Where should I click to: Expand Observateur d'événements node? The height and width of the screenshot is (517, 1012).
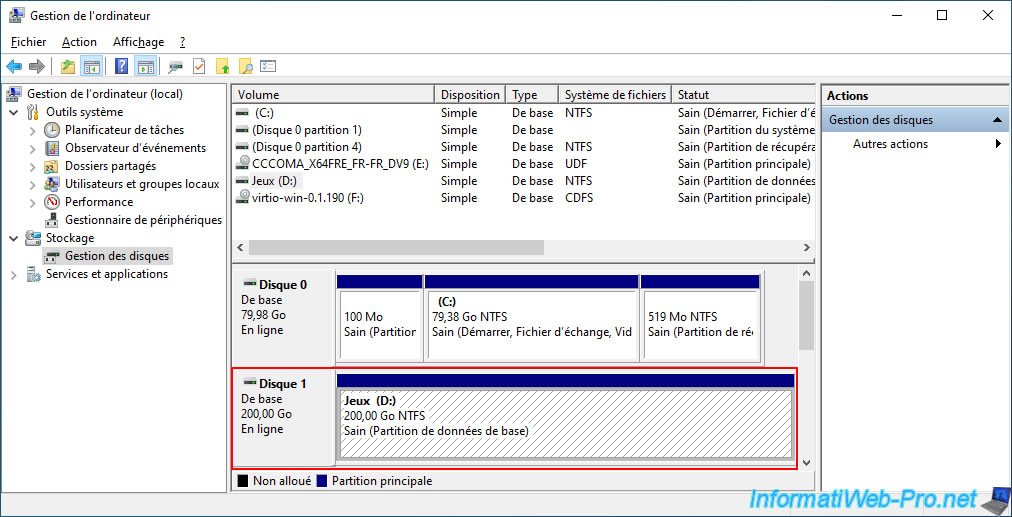tap(33, 148)
